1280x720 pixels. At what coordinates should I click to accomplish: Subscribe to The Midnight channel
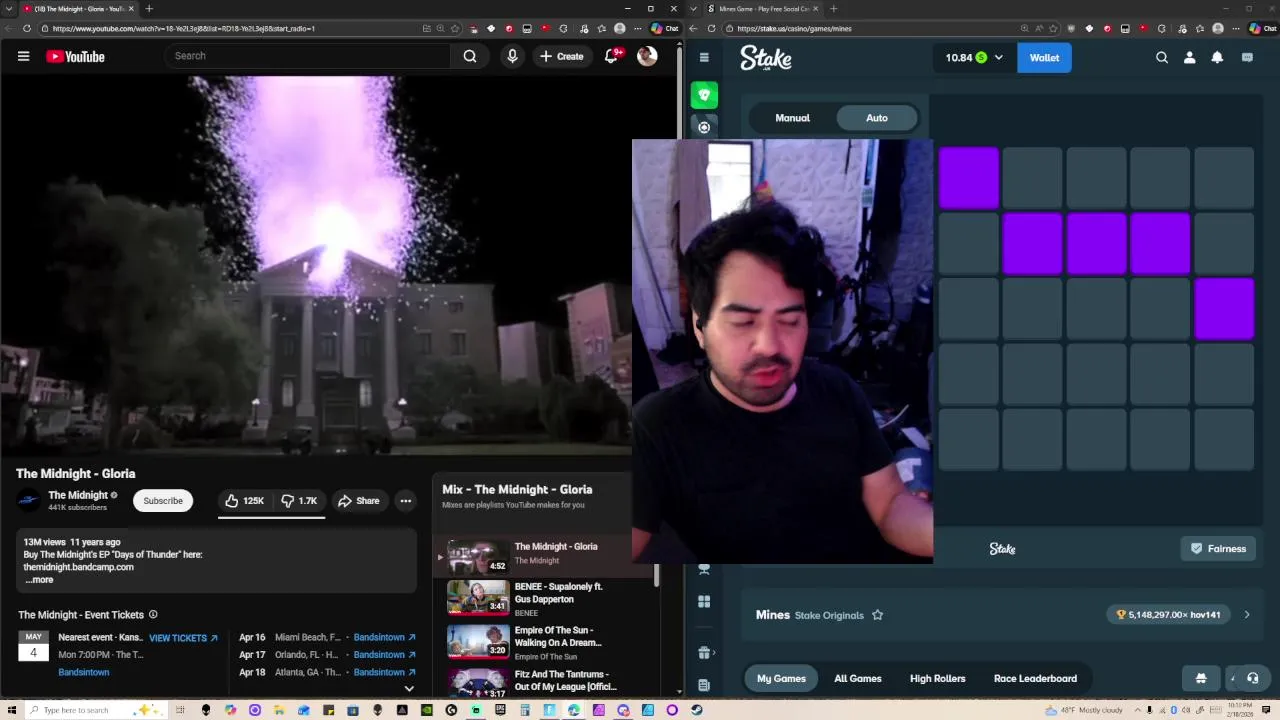[163, 500]
